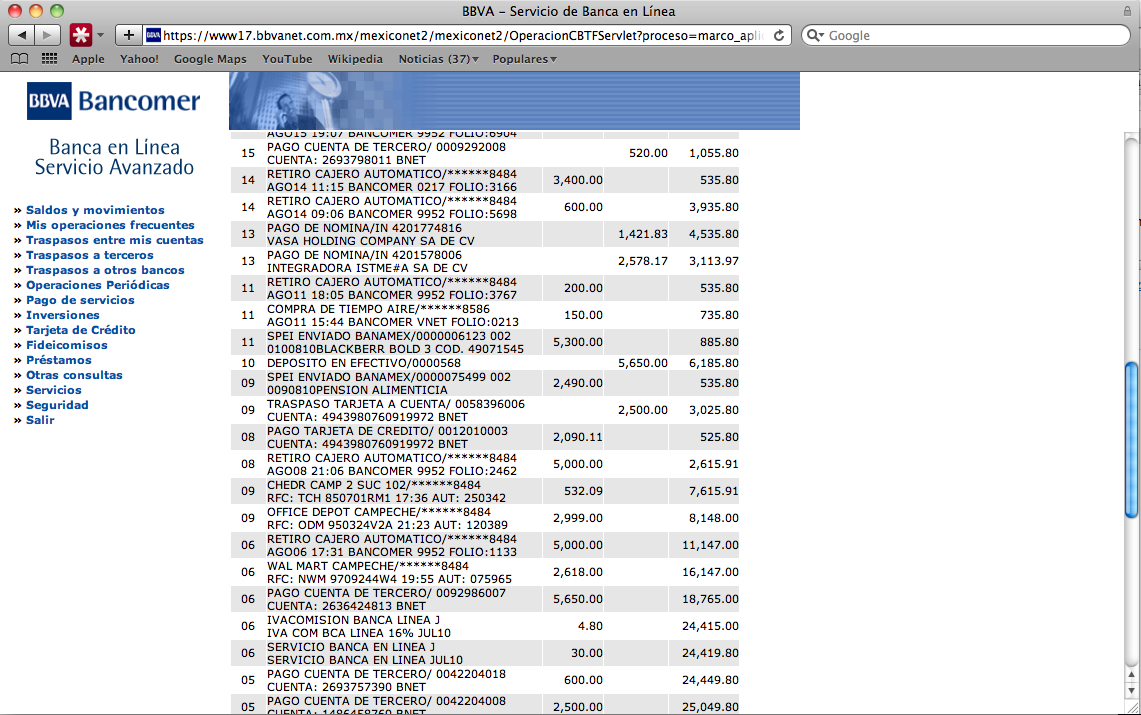This screenshot has width=1141, height=715.
Task: Open Mis operaciones frecuentes
Action: click(x=110, y=225)
